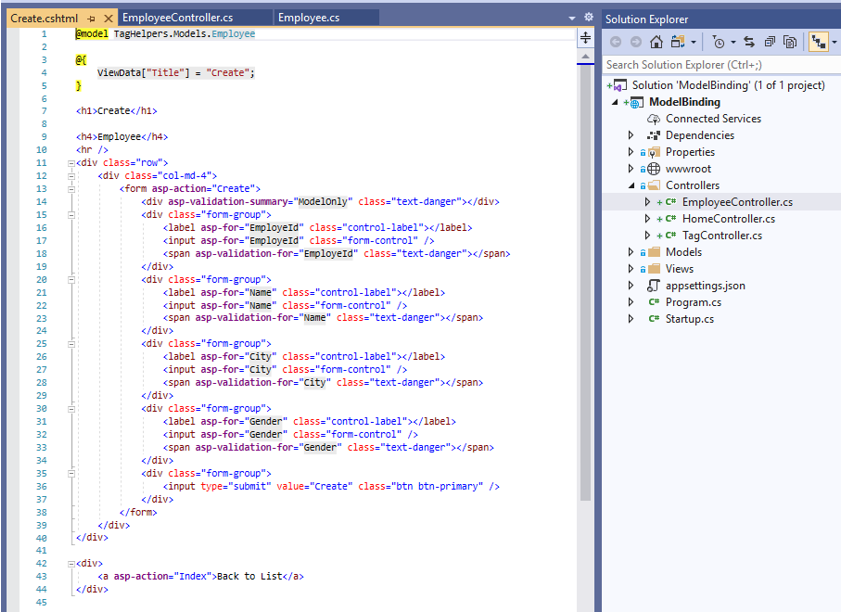The image size is (844, 613).
Task: Expand the Program.cs node
Action: (x=631, y=302)
